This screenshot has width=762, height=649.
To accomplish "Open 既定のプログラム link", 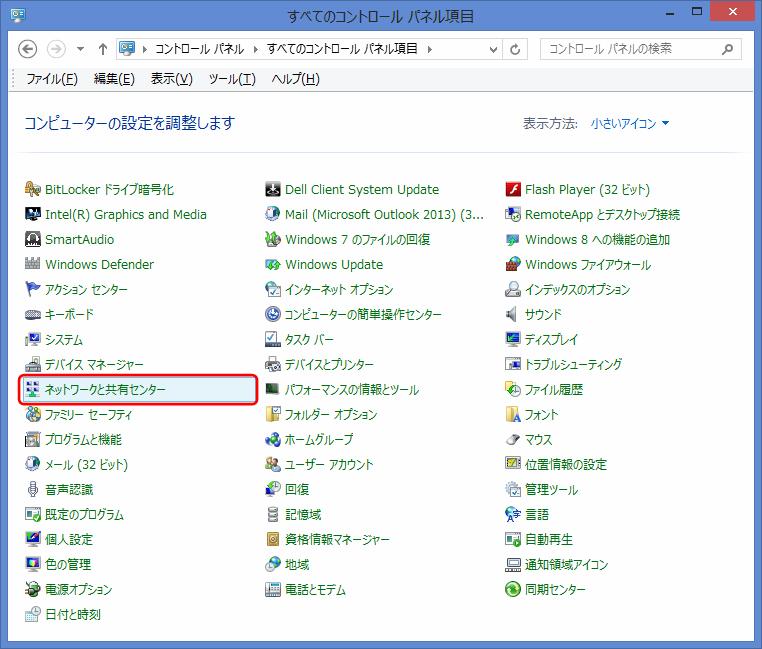I will point(85,514).
